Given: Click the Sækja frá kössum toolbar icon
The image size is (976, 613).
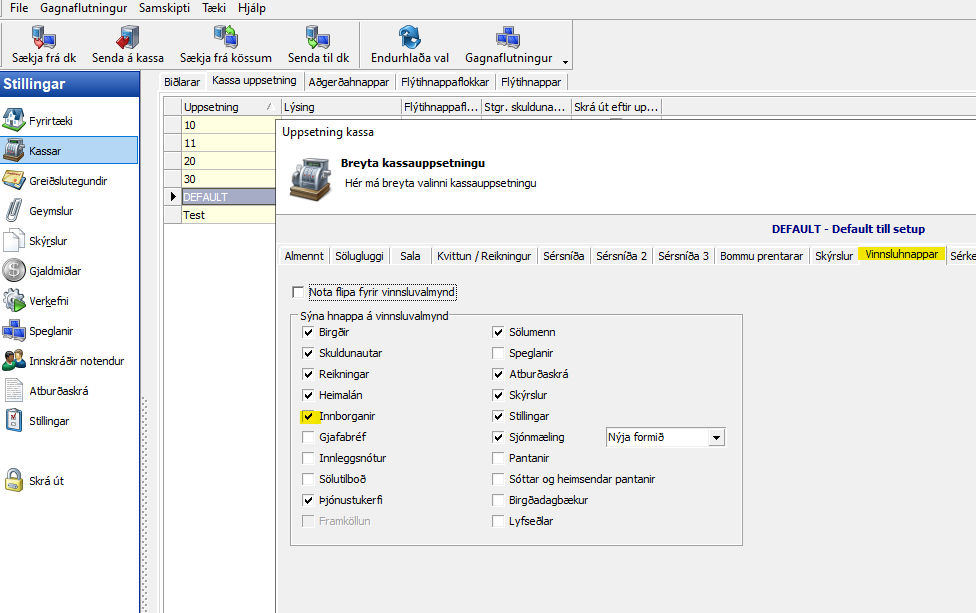Looking at the screenshot, I should pyautogui.click(x=224, y=38).
